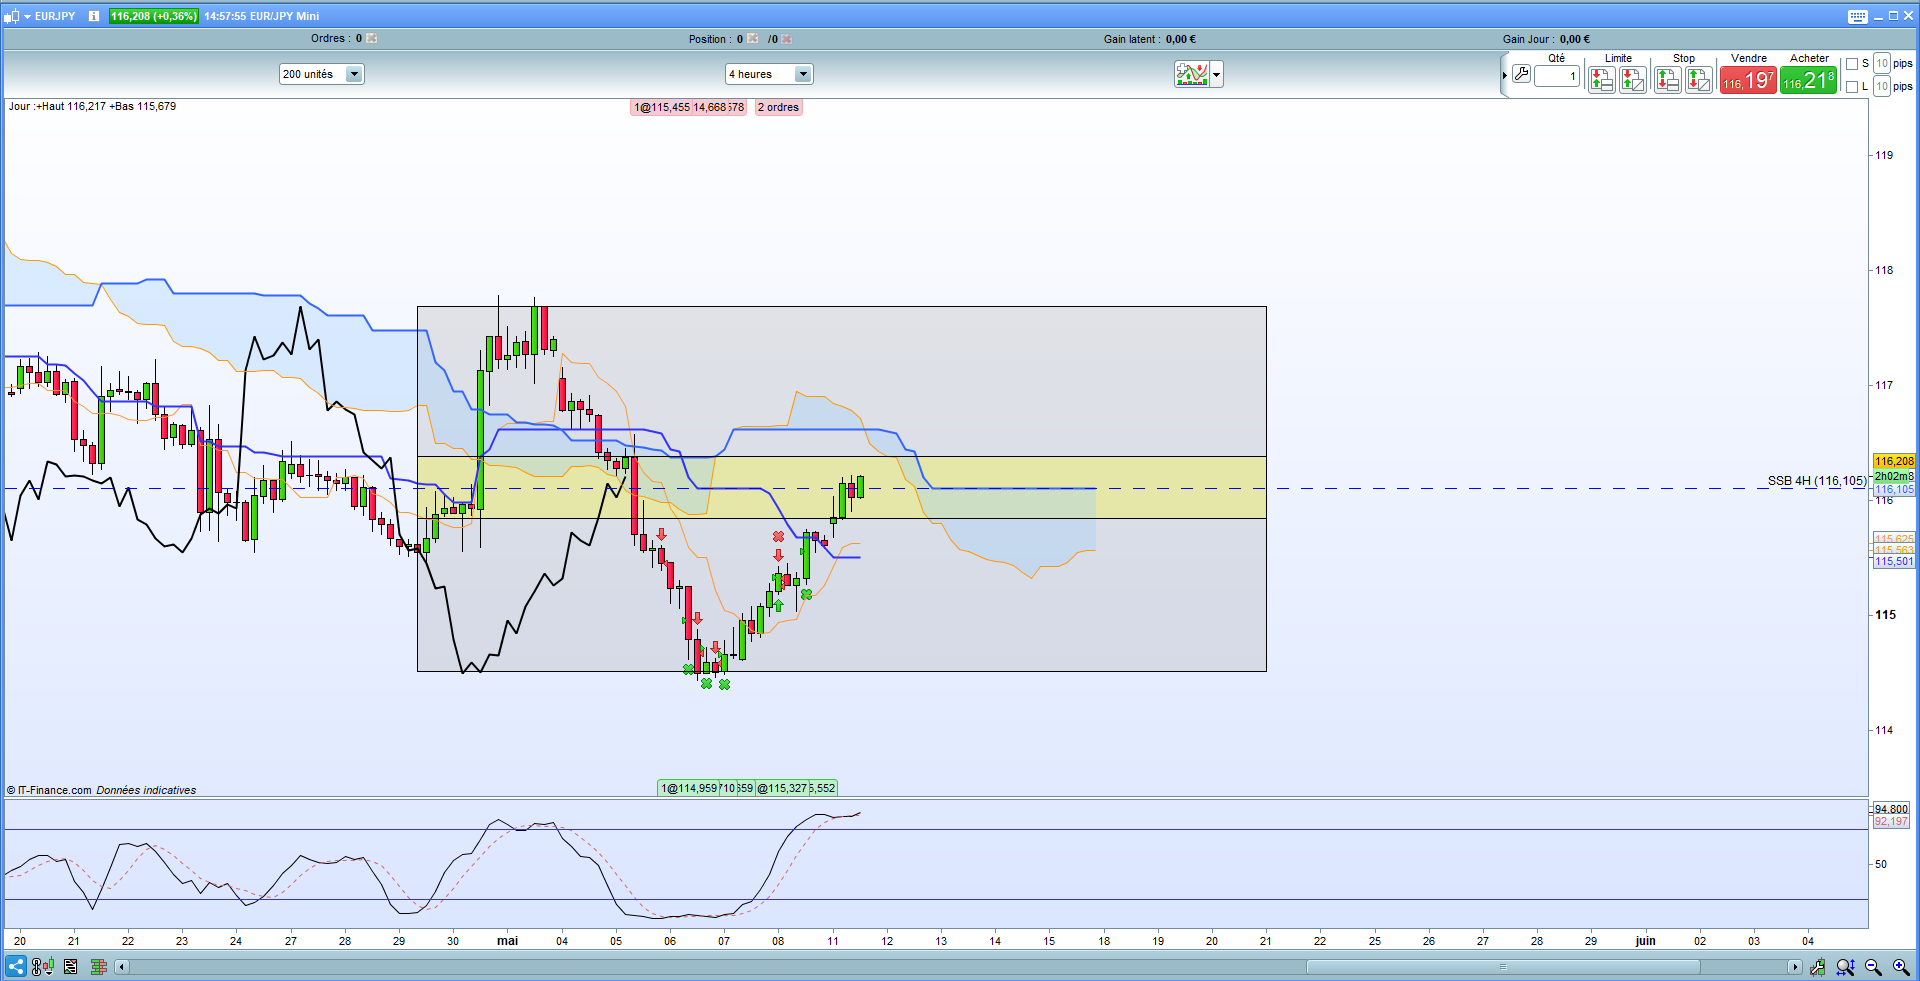Open the trading settings wrench icon
This screenshot has width=1920, height=981.
(1521, 74)
